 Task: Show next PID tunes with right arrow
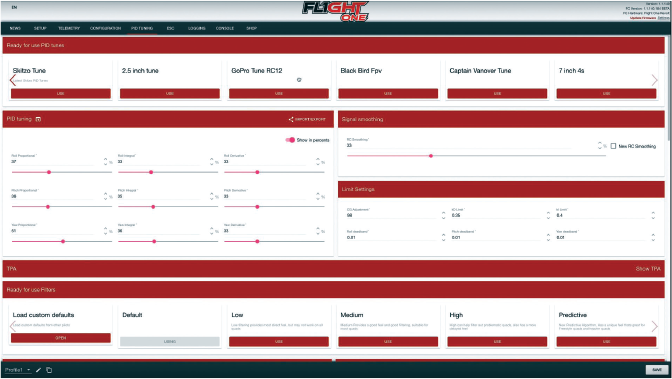pyautogui.click(x=654, y=80)
